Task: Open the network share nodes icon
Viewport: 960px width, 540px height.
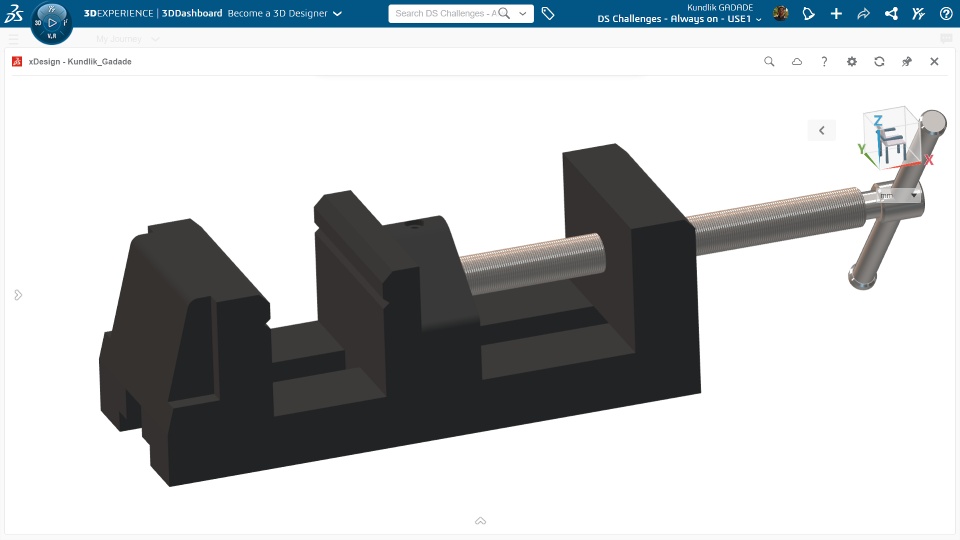Action: 891,13
